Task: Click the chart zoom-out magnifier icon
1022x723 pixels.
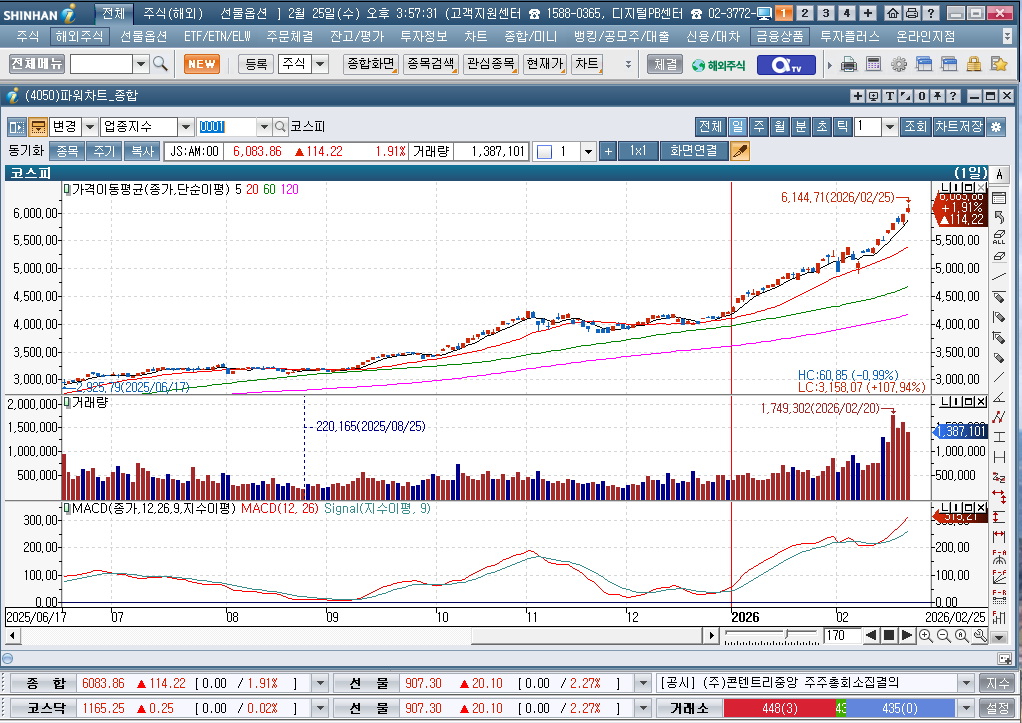Action: [943, 636]
